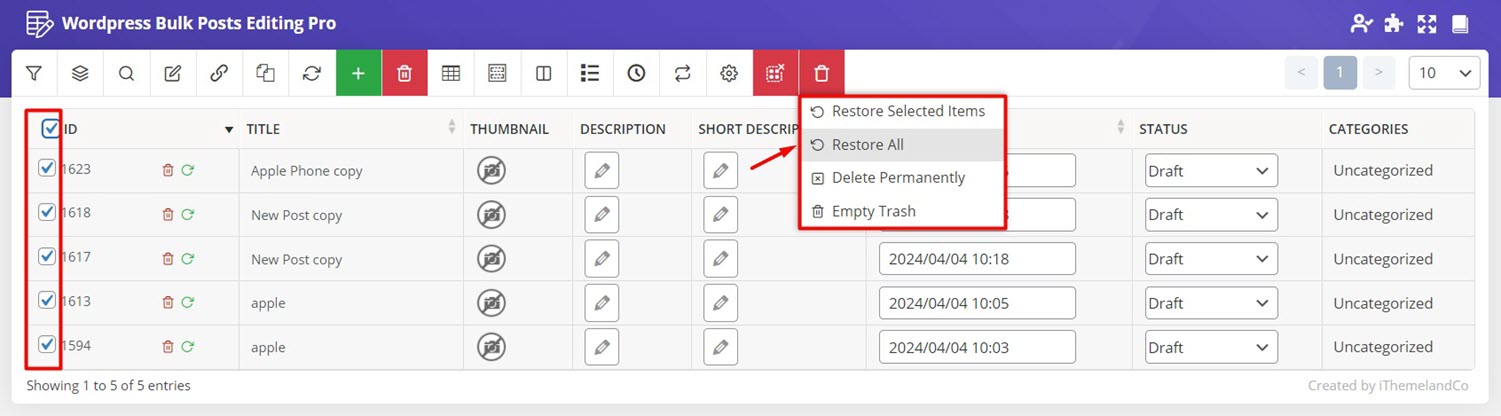Open the filter form icon
This screenshot has height=416, width=1501.
pos(34,73)
